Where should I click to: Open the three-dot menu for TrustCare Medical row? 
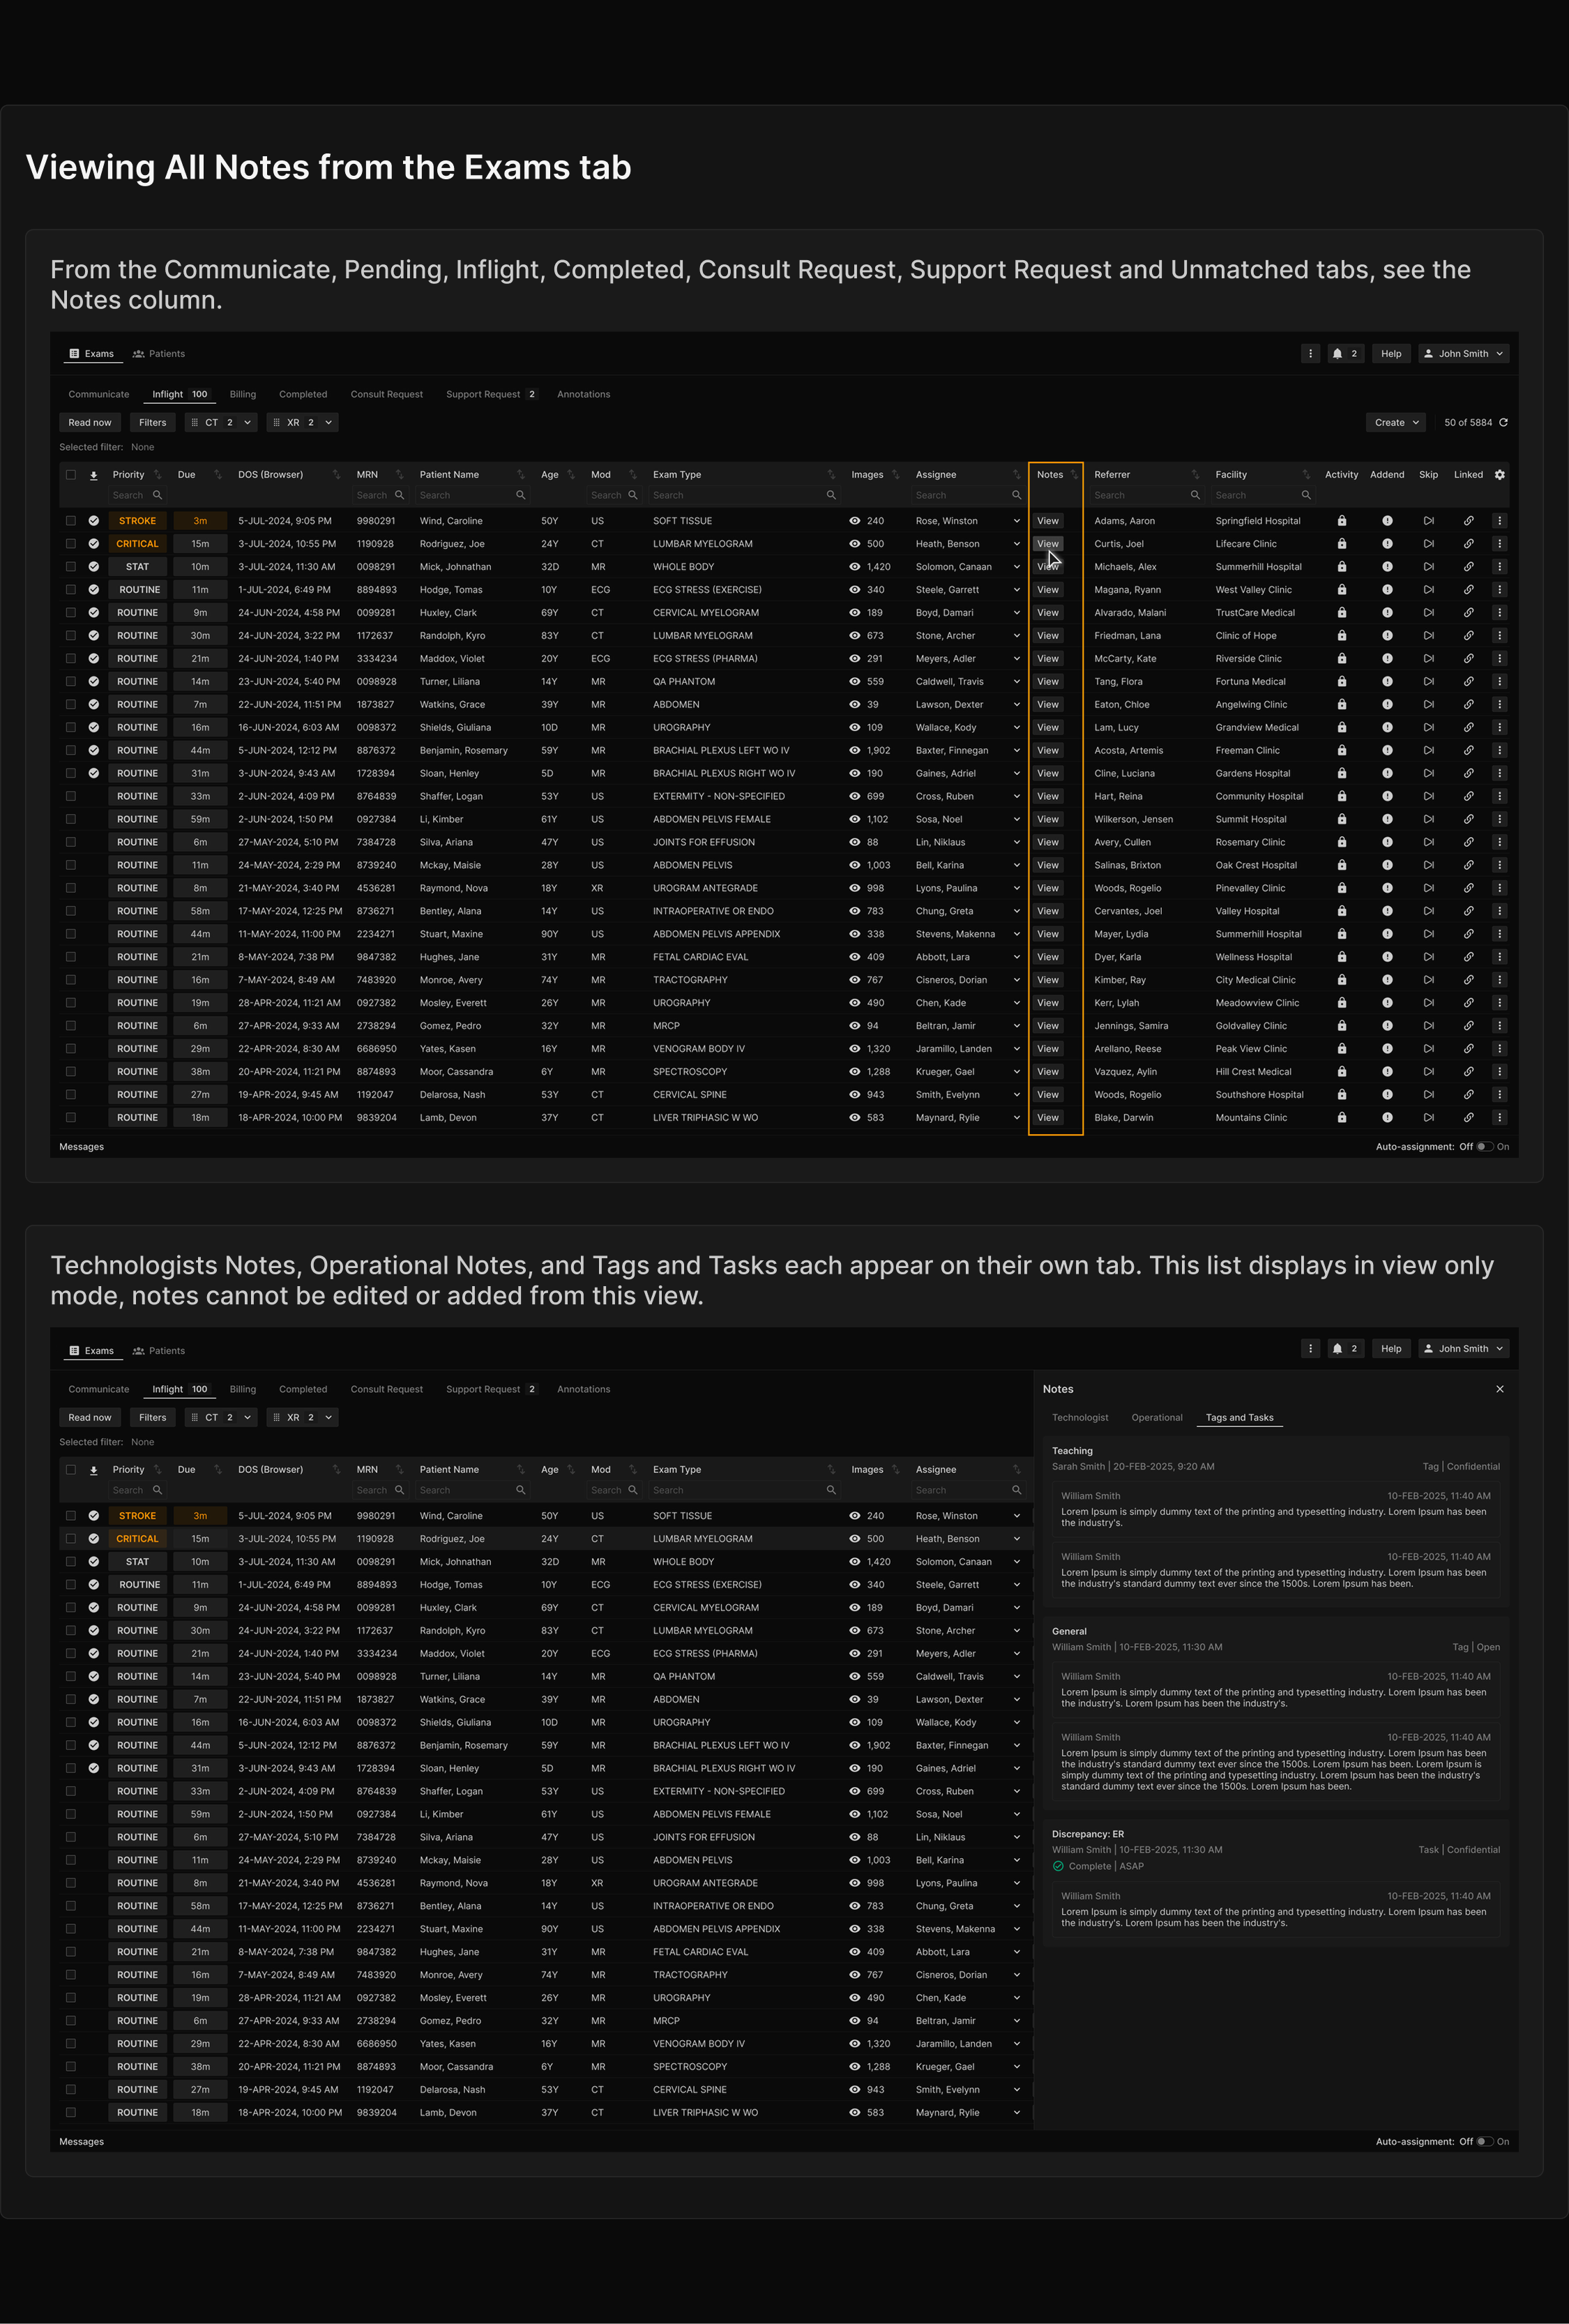click(x=1499, y=613)
